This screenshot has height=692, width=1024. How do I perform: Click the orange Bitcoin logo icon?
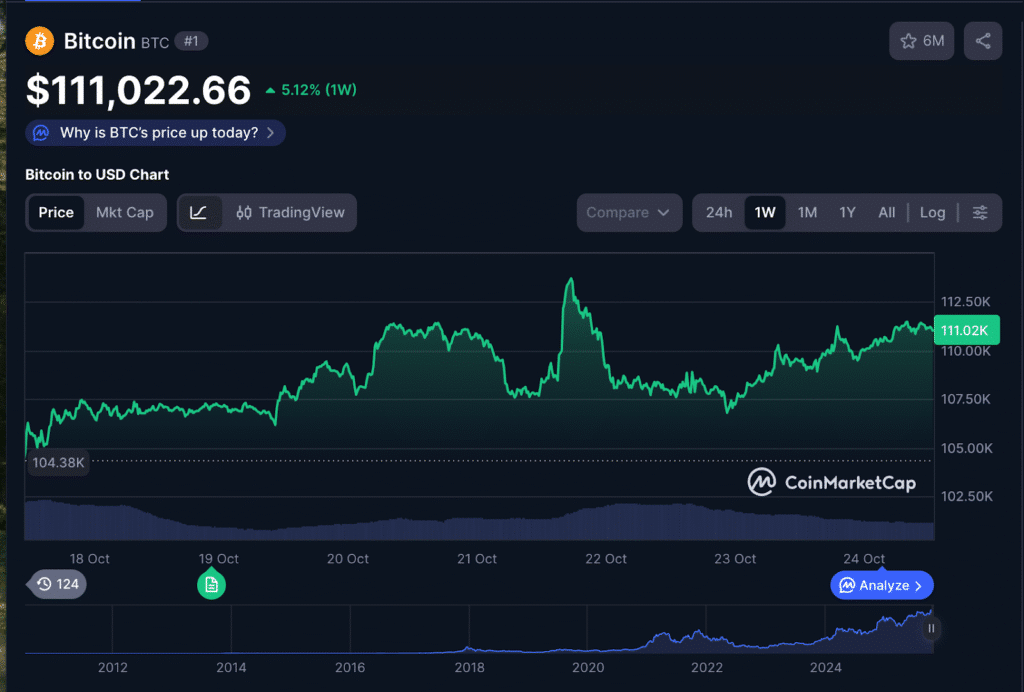tap(40, 41)
